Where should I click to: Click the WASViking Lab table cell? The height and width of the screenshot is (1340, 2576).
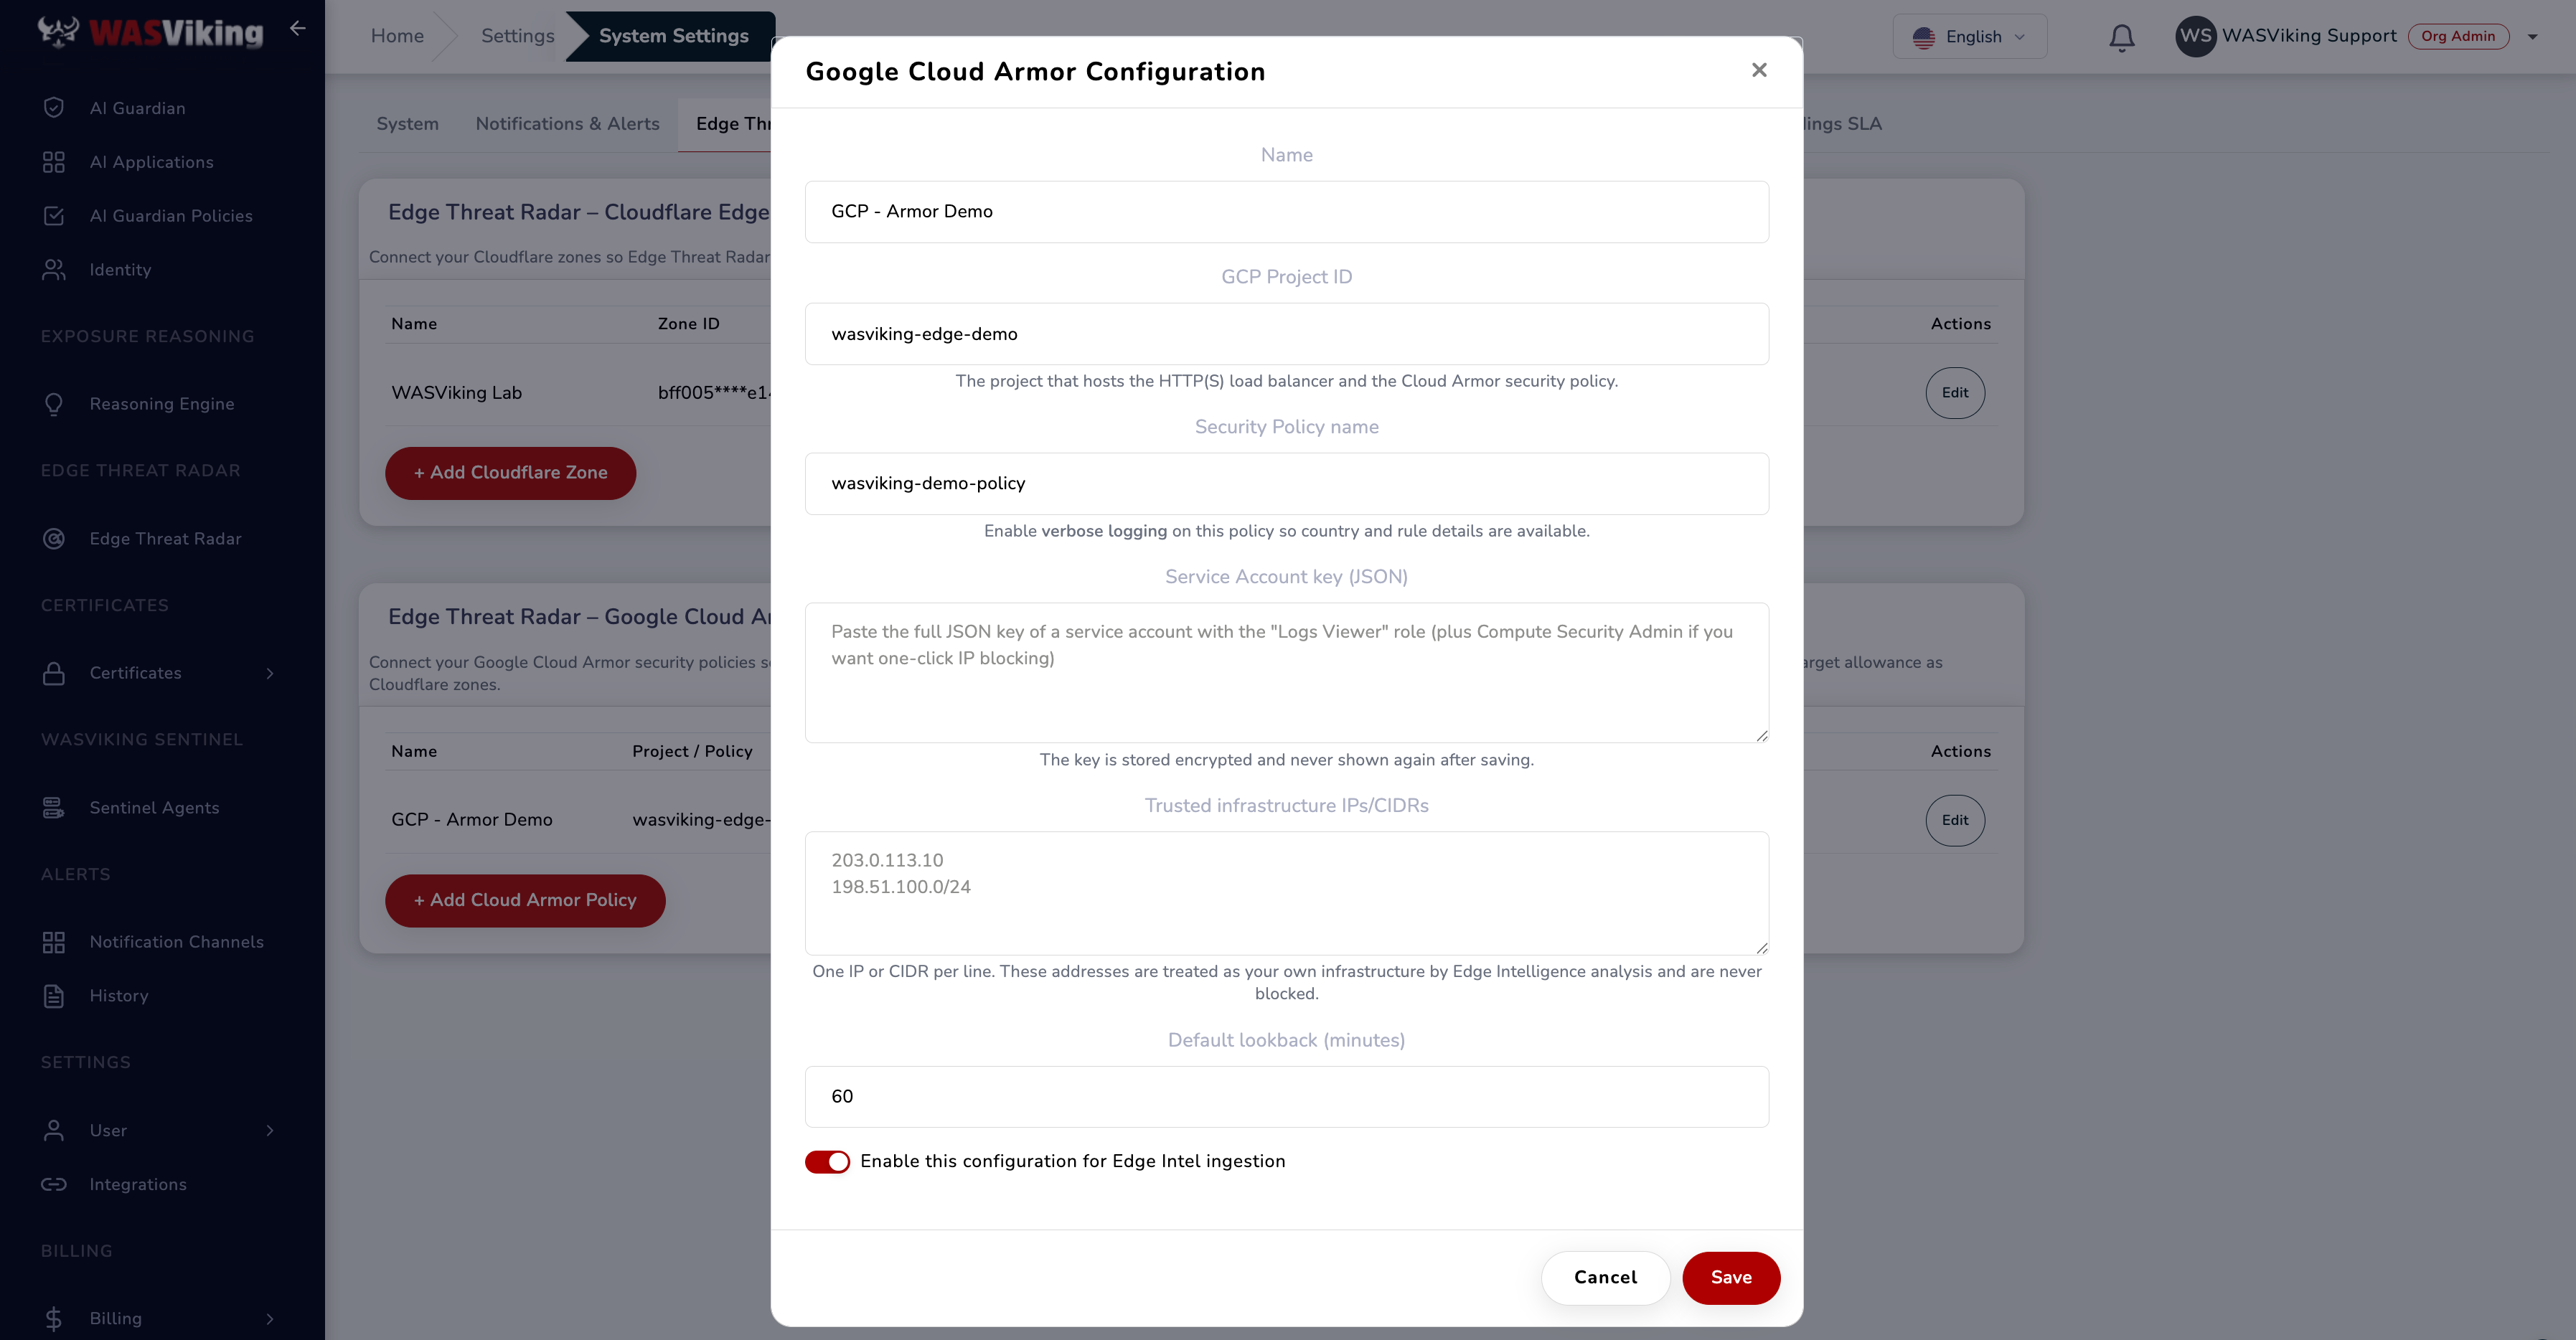click(456, 393)
